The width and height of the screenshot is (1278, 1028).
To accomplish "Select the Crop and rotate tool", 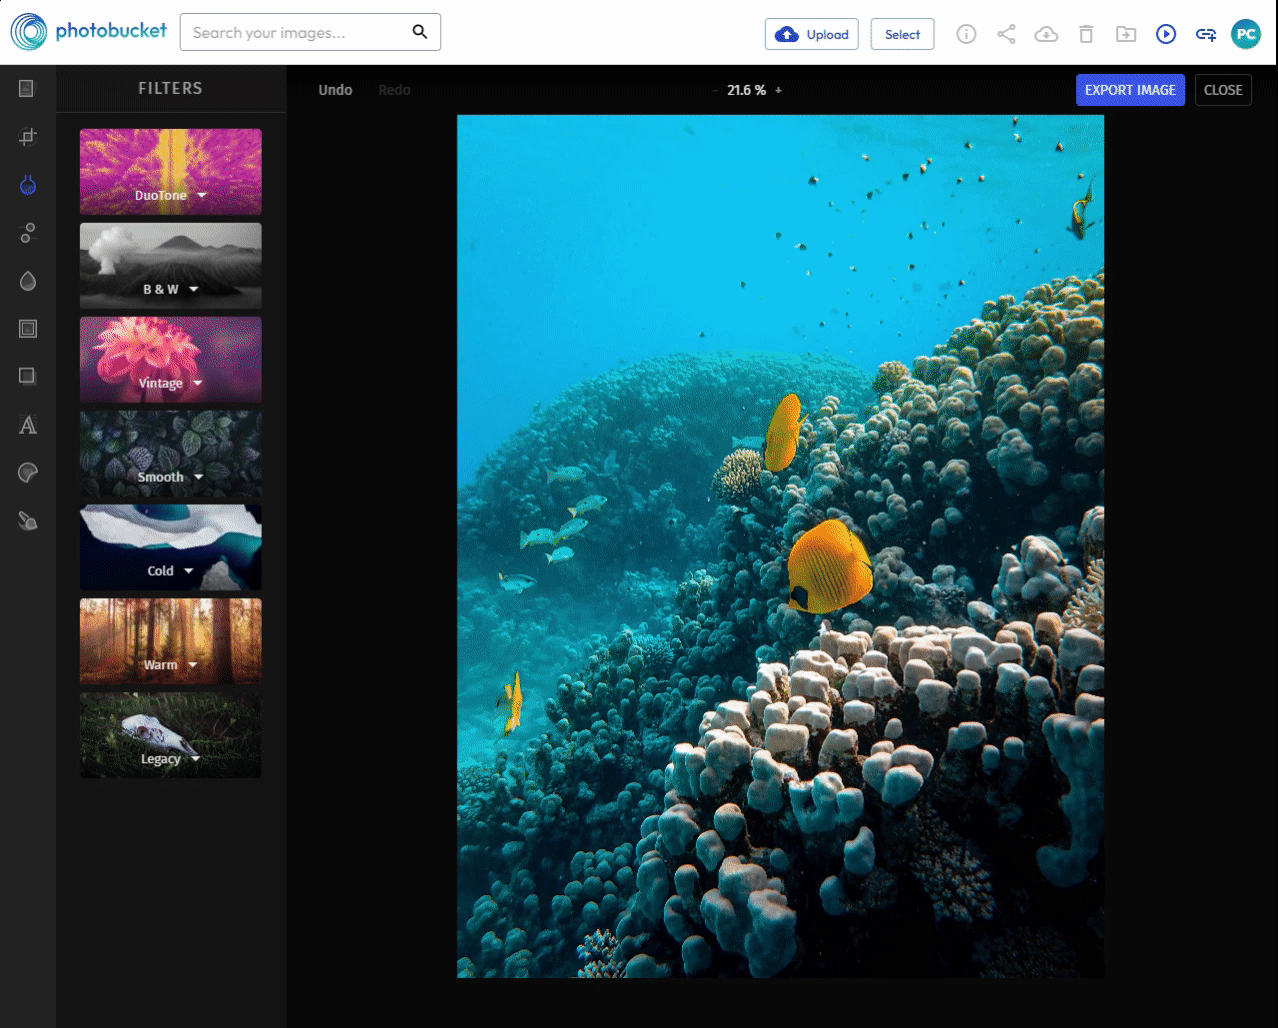I will point(28,137).
